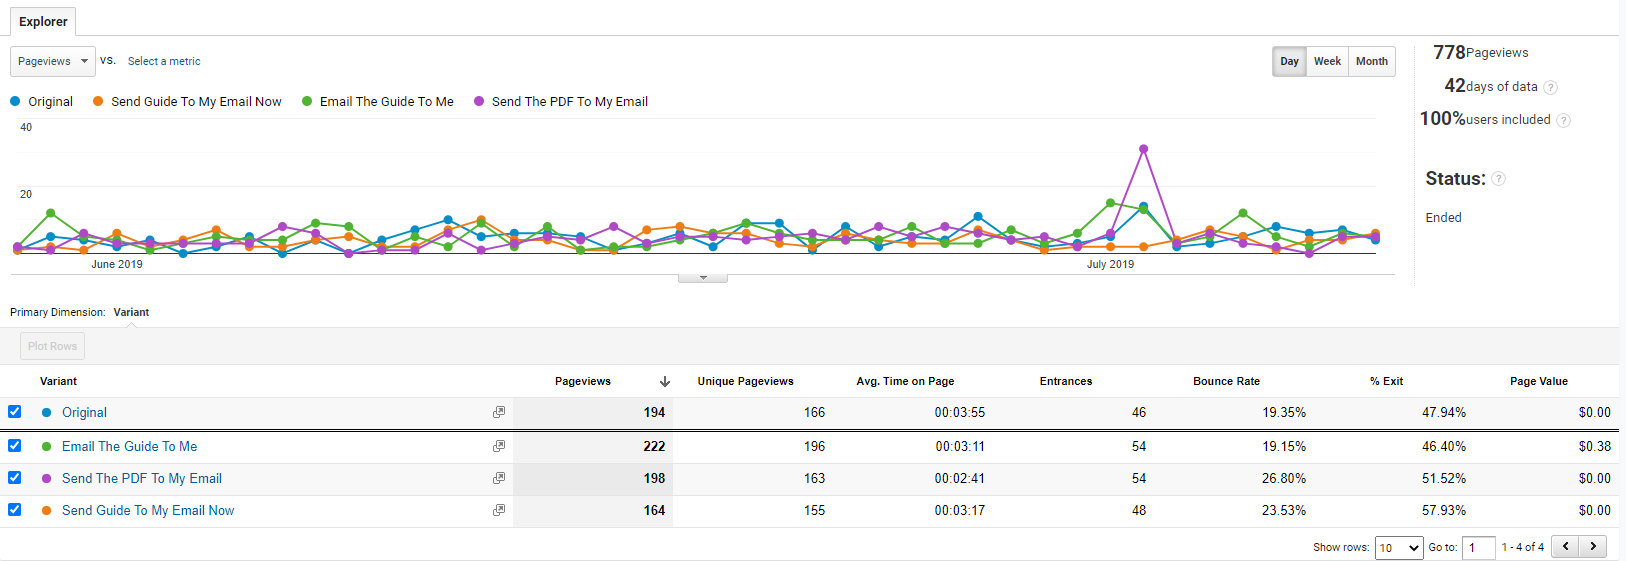Uncheck the Original variant checkbox

click(x=14, y=411)
